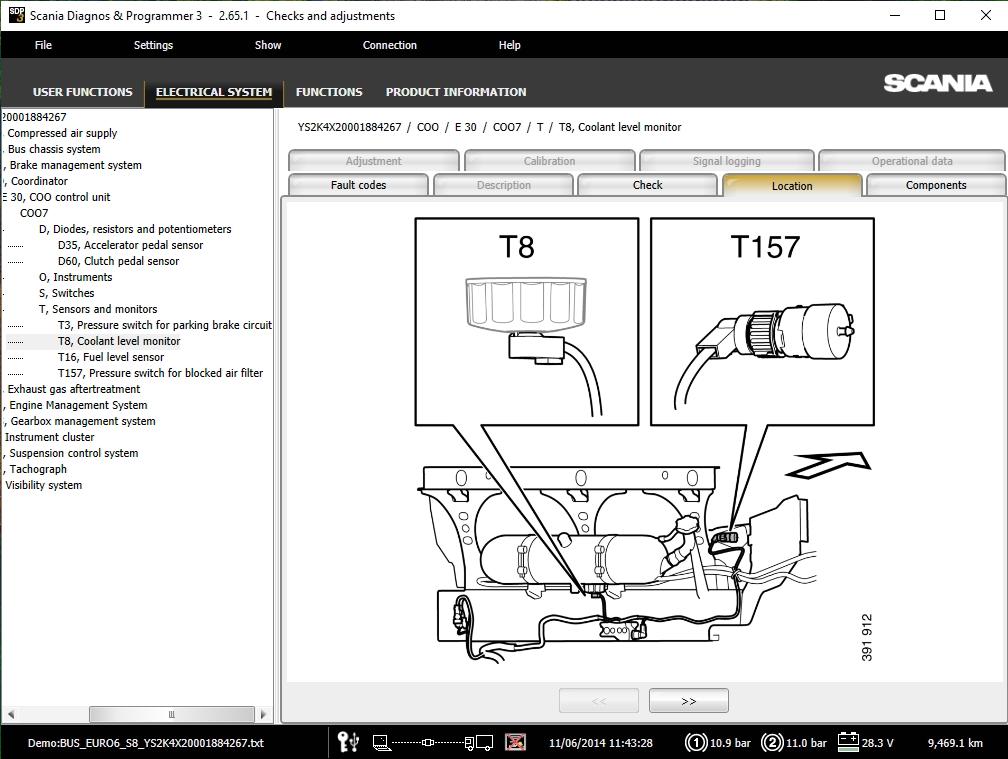Switch to the Fault codes tab
This screenshot has height=759, width=1008.
tap(358, 185)
